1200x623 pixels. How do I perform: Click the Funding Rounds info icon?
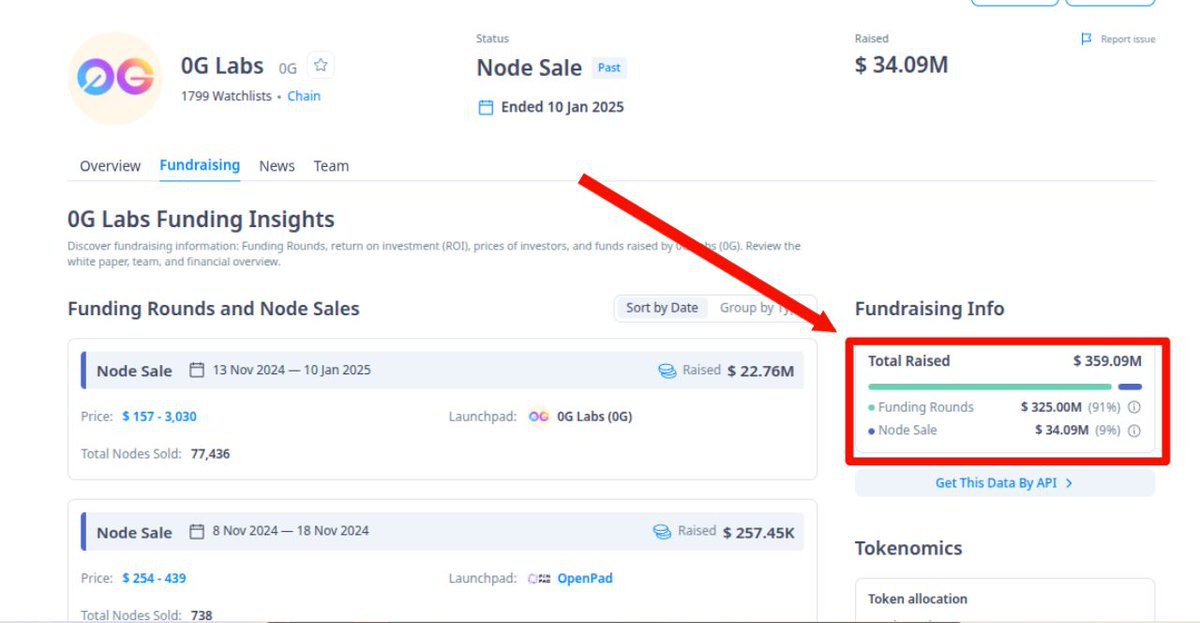point(1134,407)
